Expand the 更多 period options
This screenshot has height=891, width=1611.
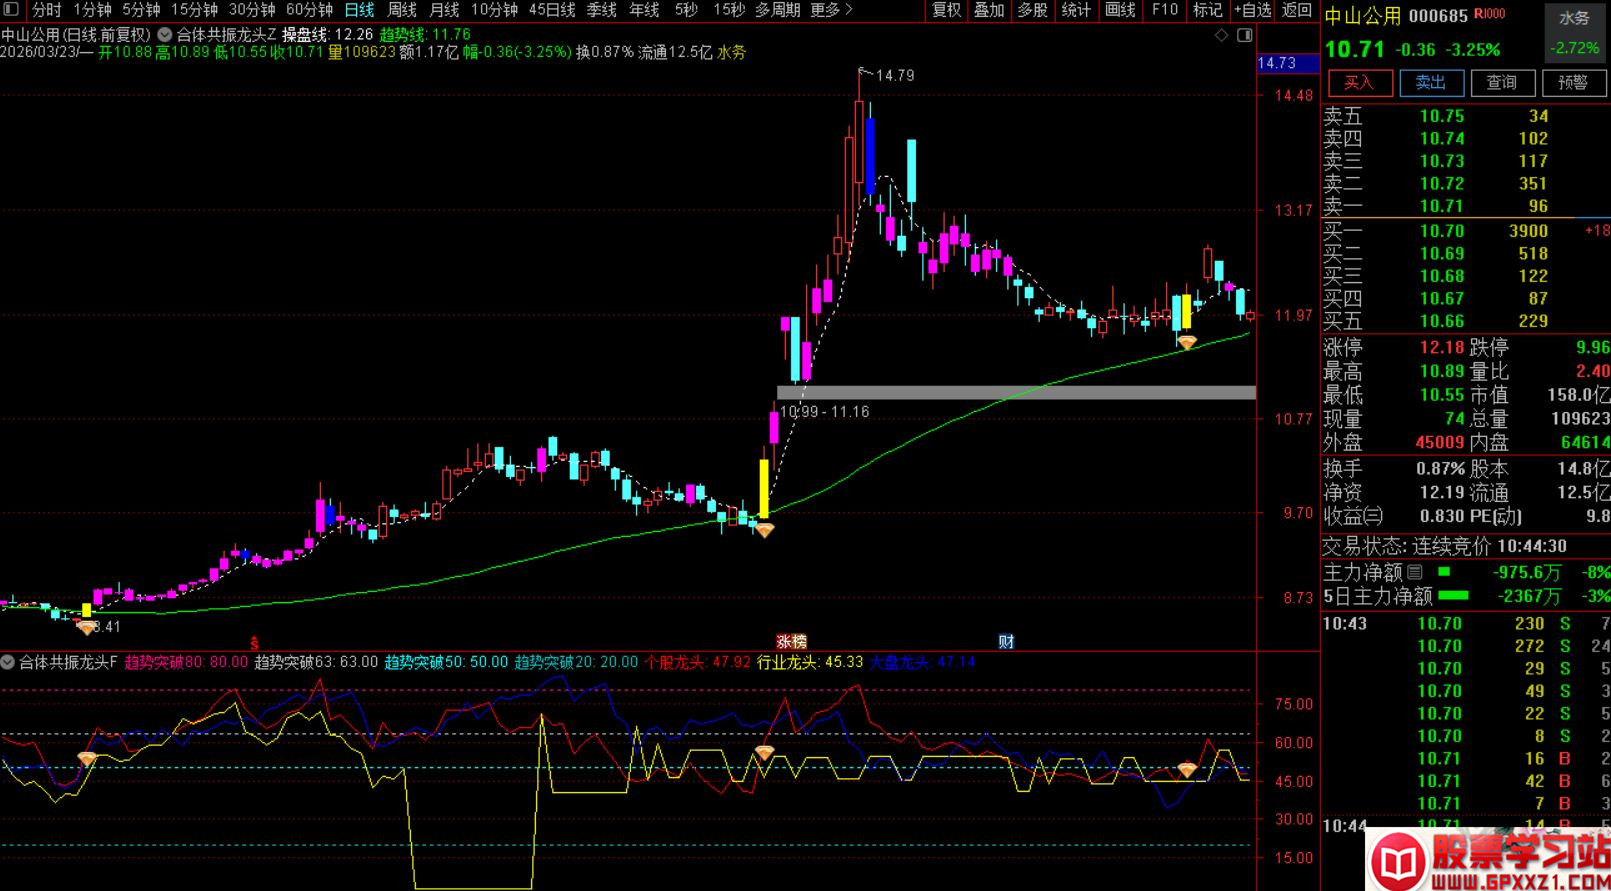point(831,9)
